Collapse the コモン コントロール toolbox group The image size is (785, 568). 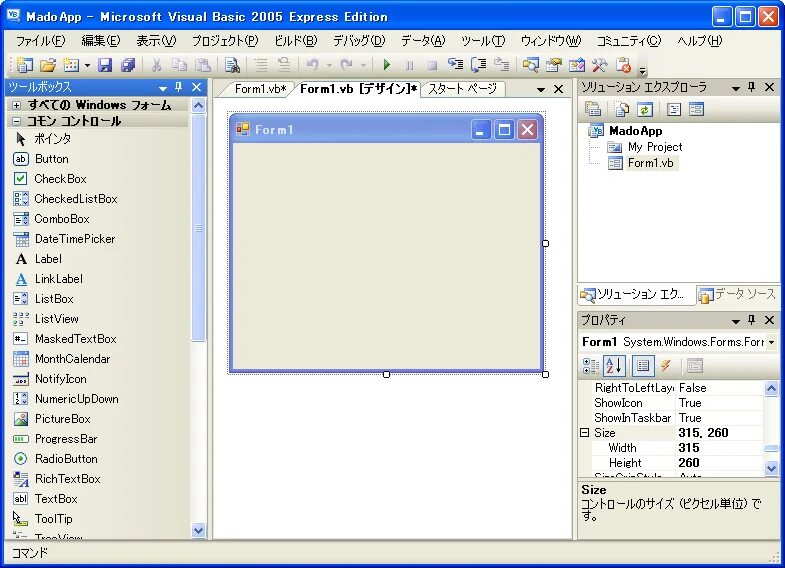pyautogui.click(x=17, y=121)
